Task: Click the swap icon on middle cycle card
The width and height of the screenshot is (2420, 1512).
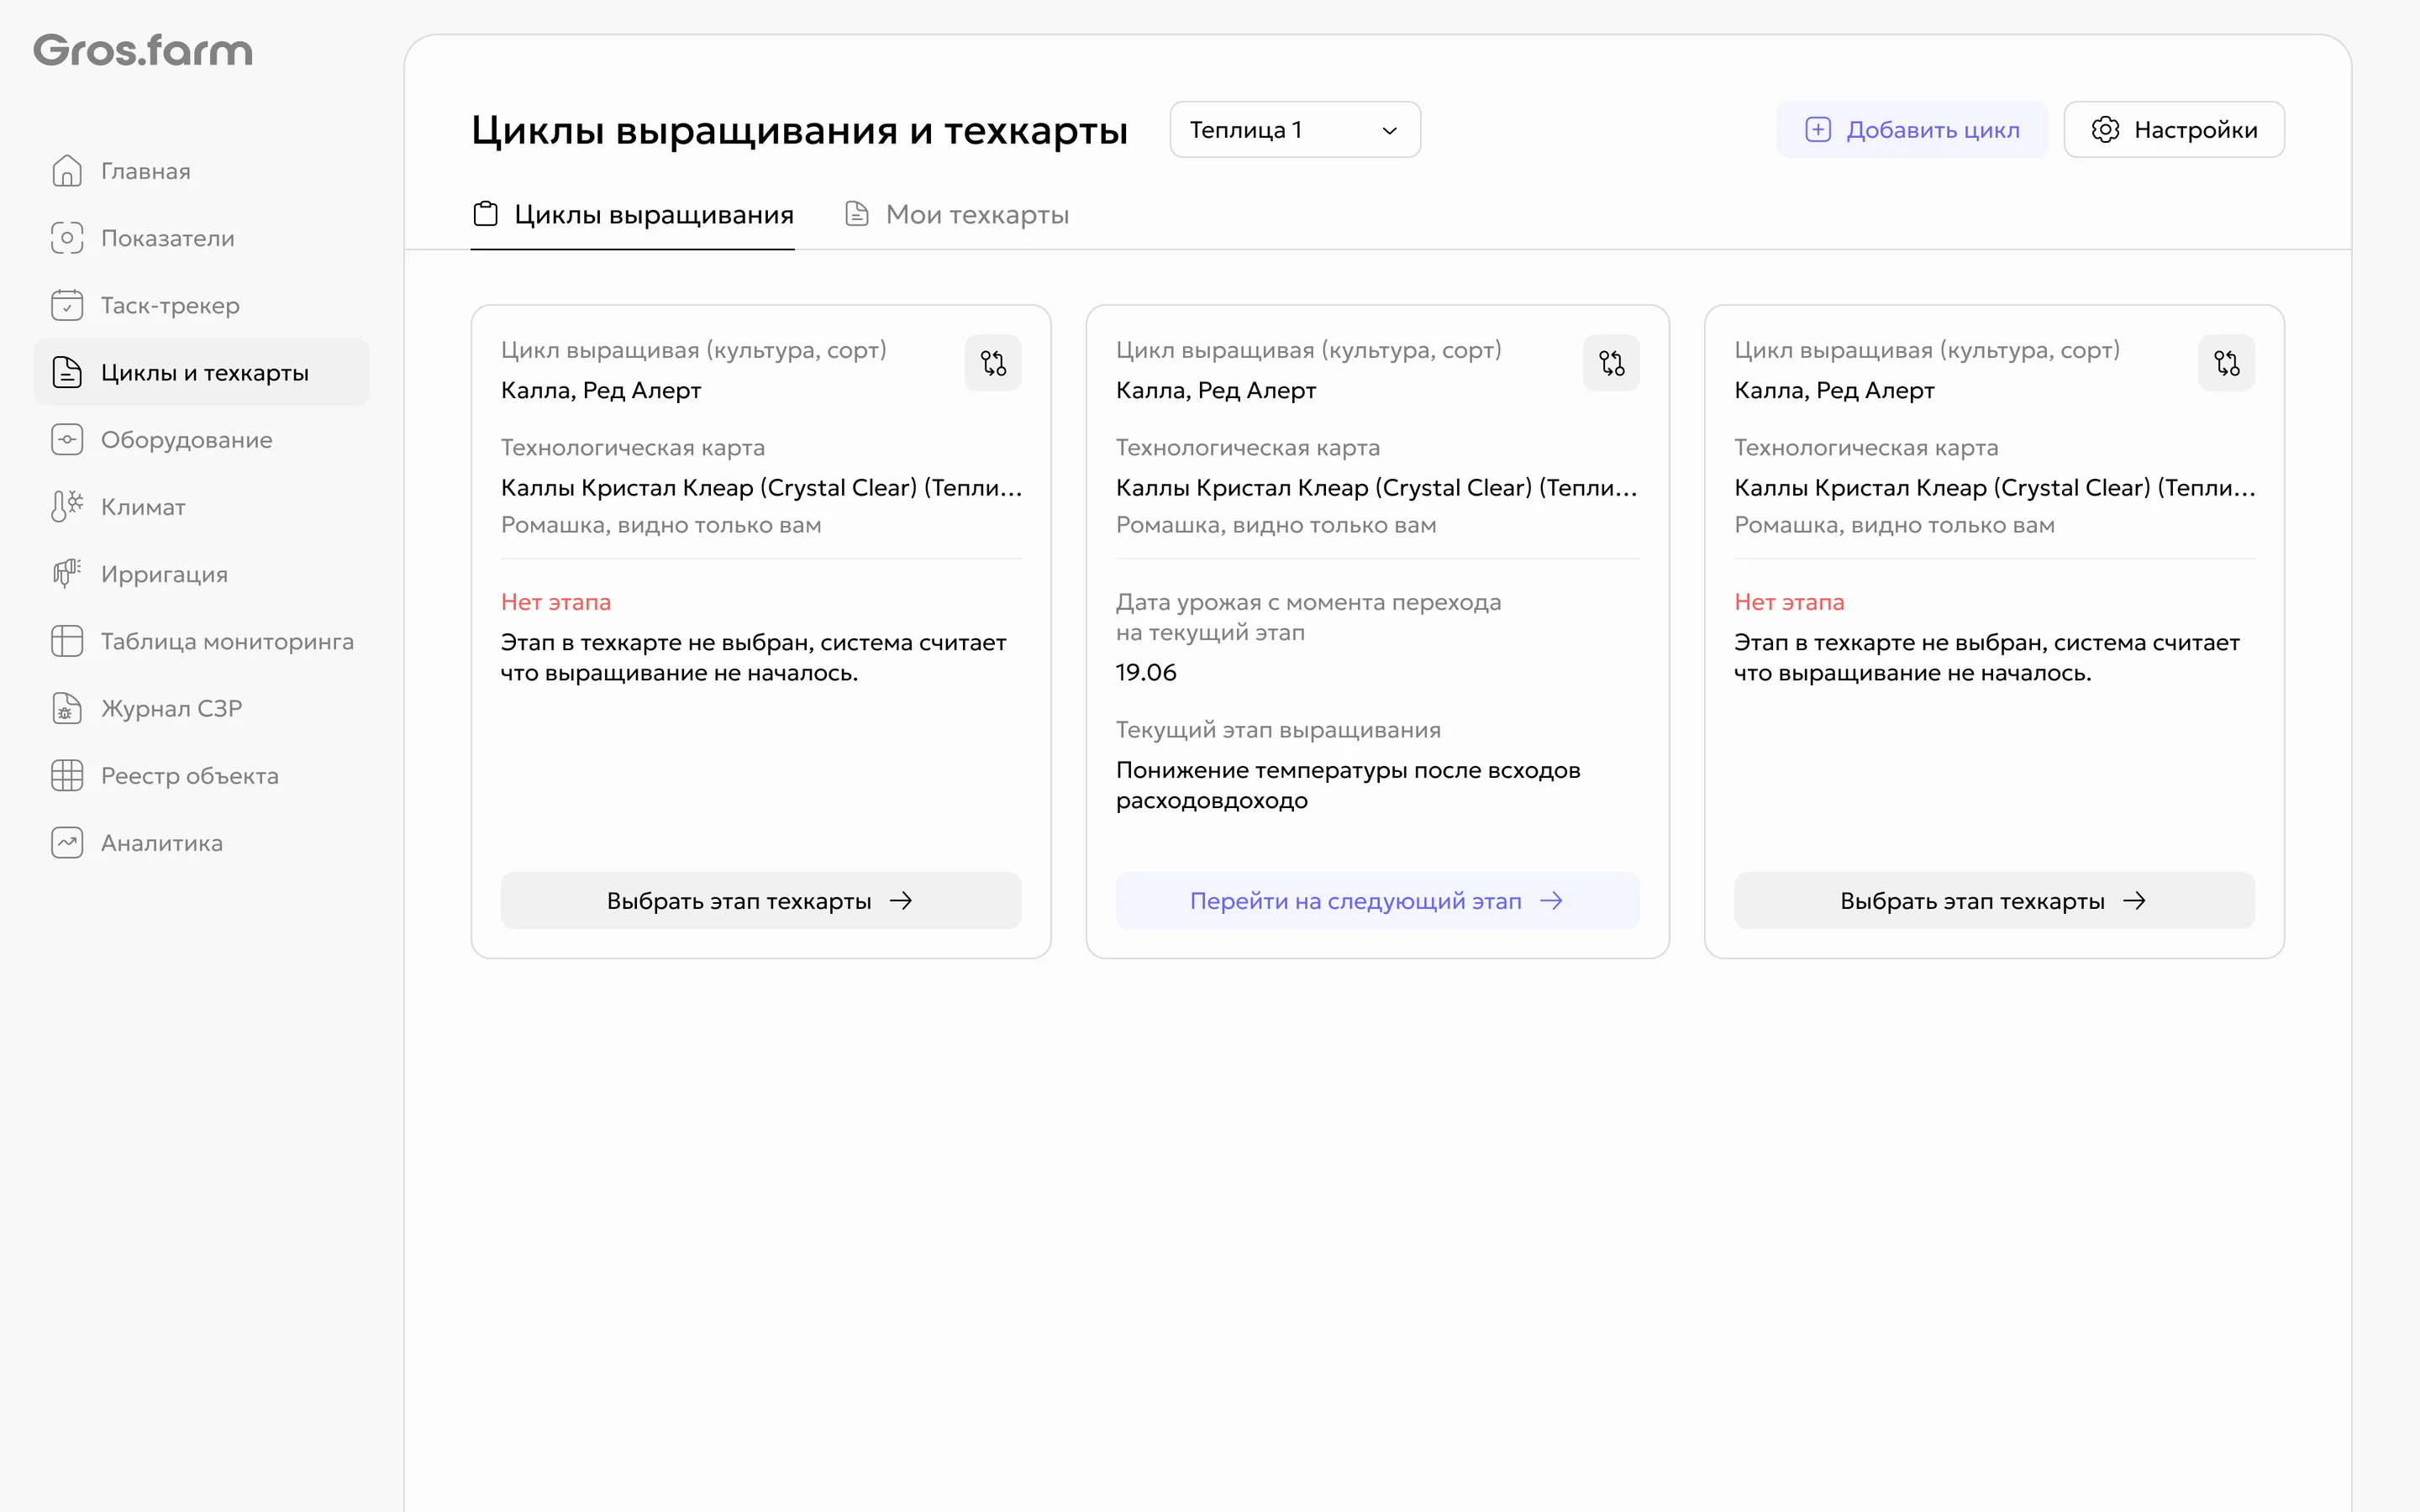Action: [1611, 363]
